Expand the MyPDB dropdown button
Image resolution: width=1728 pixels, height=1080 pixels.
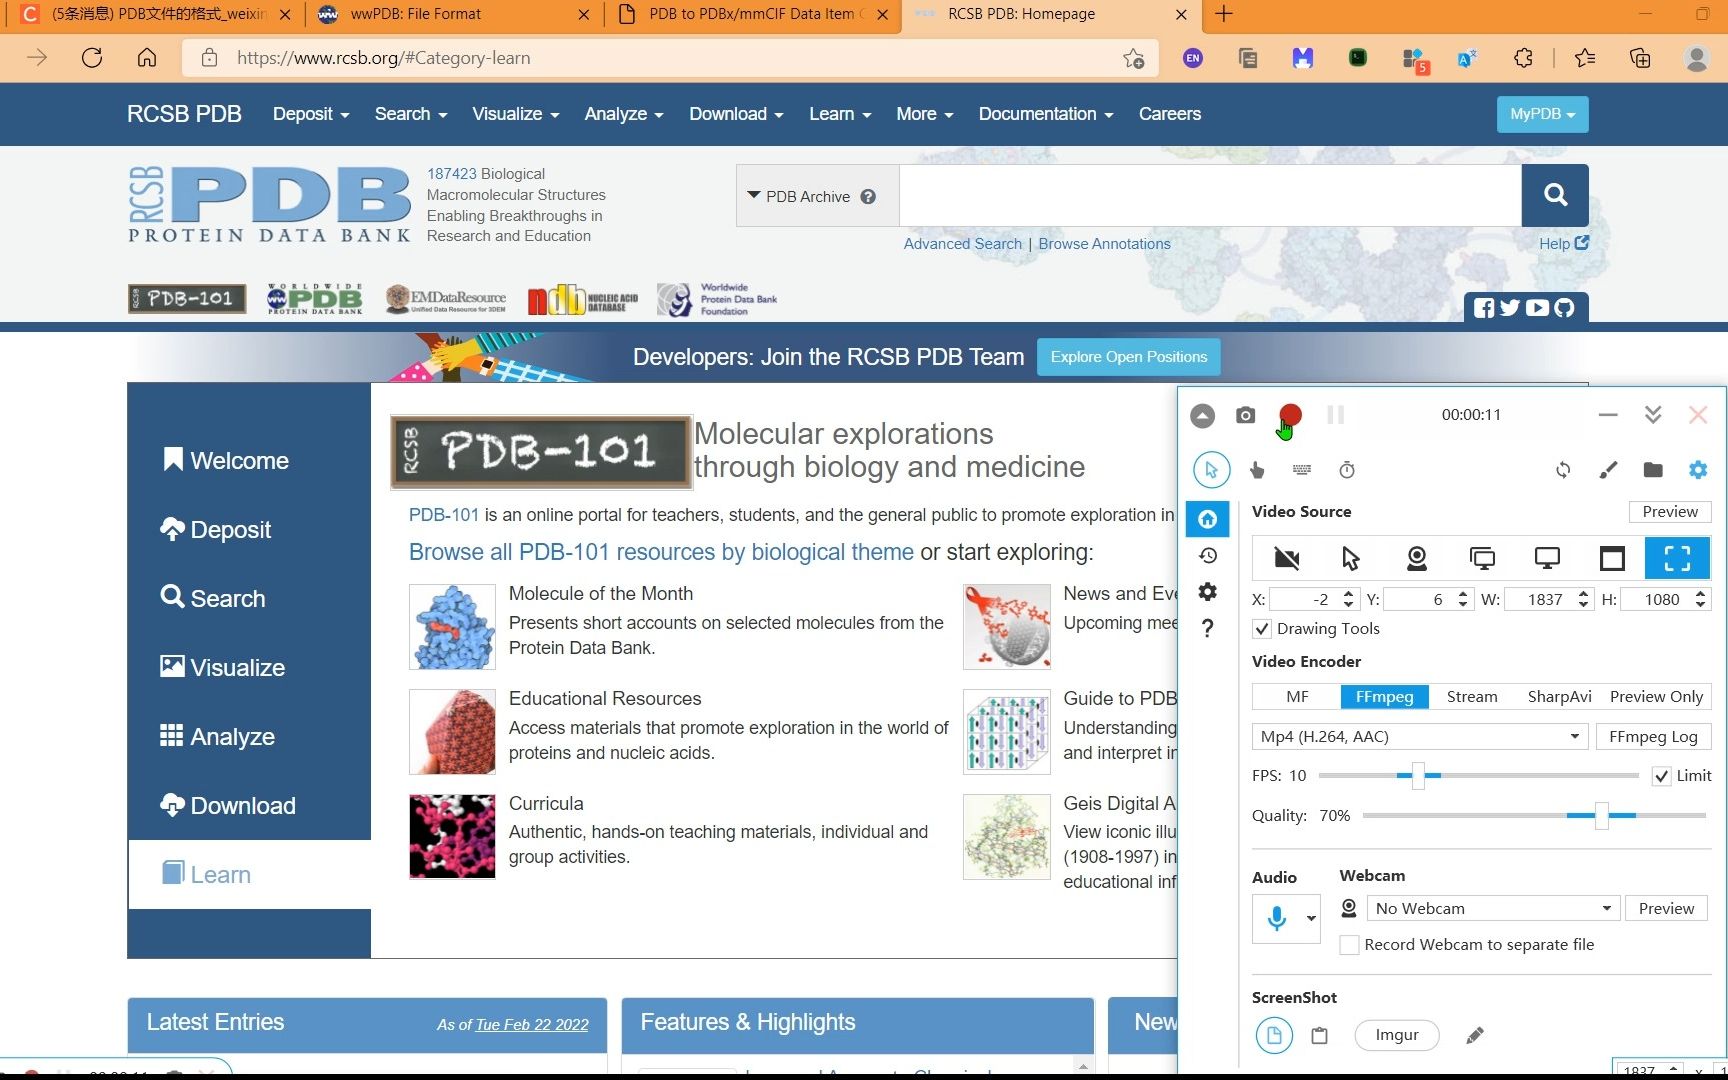tap(1542, 114)
